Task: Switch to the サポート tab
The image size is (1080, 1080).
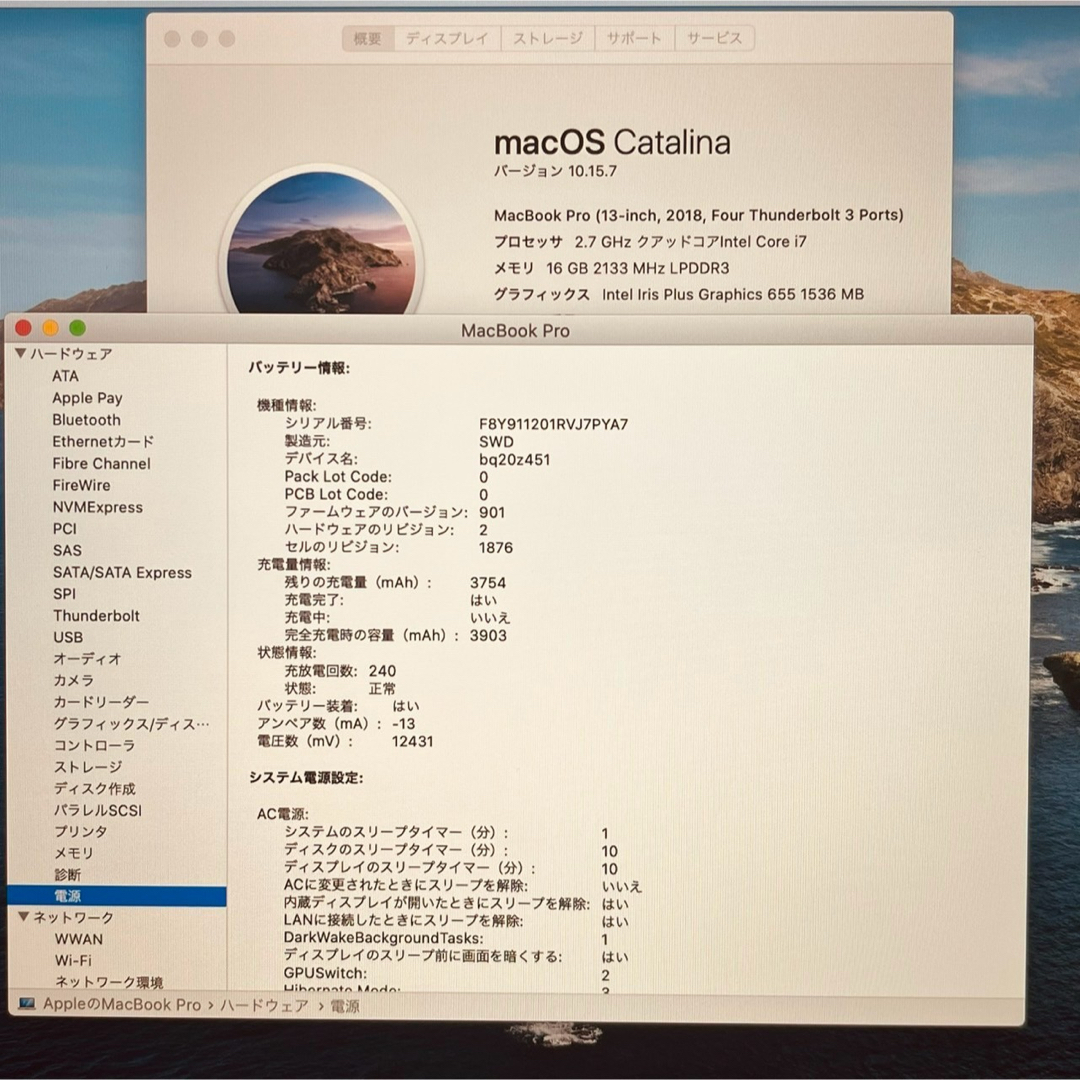Action: (x=634, y=38)
